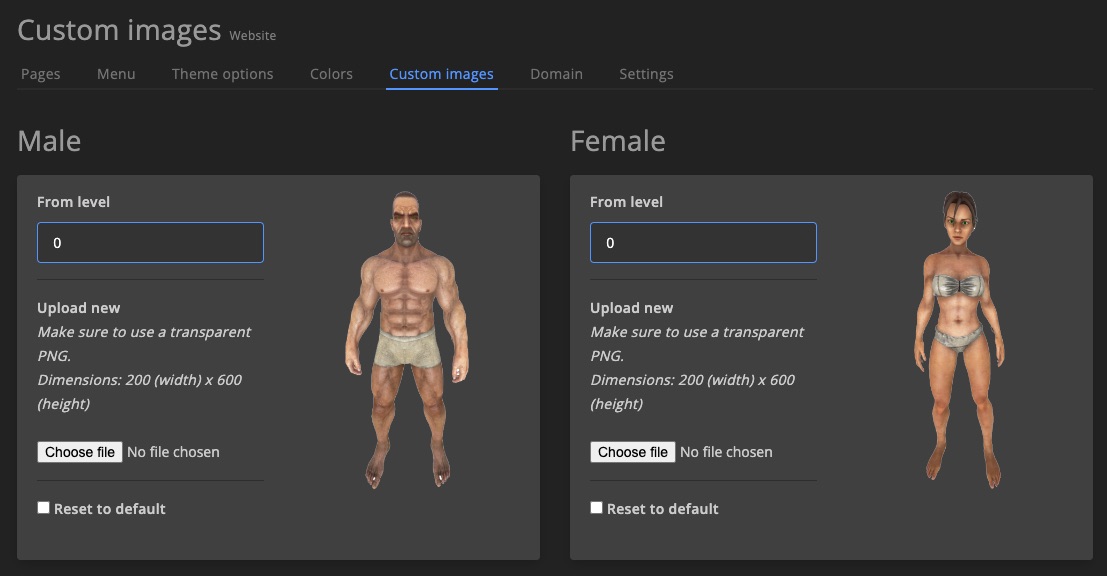The width and height of the screenshot is (1107, 576).
Task: Select the active Custom images tab
Action: [x=441, y=73]
